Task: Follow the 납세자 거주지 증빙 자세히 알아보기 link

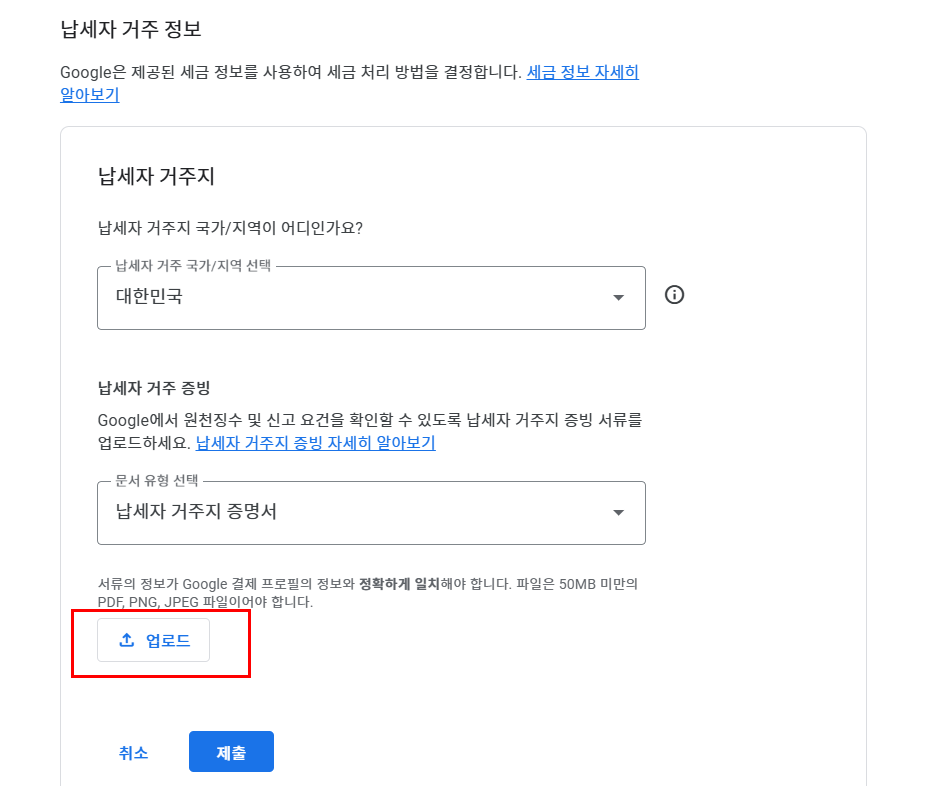Action: point(315,443)
